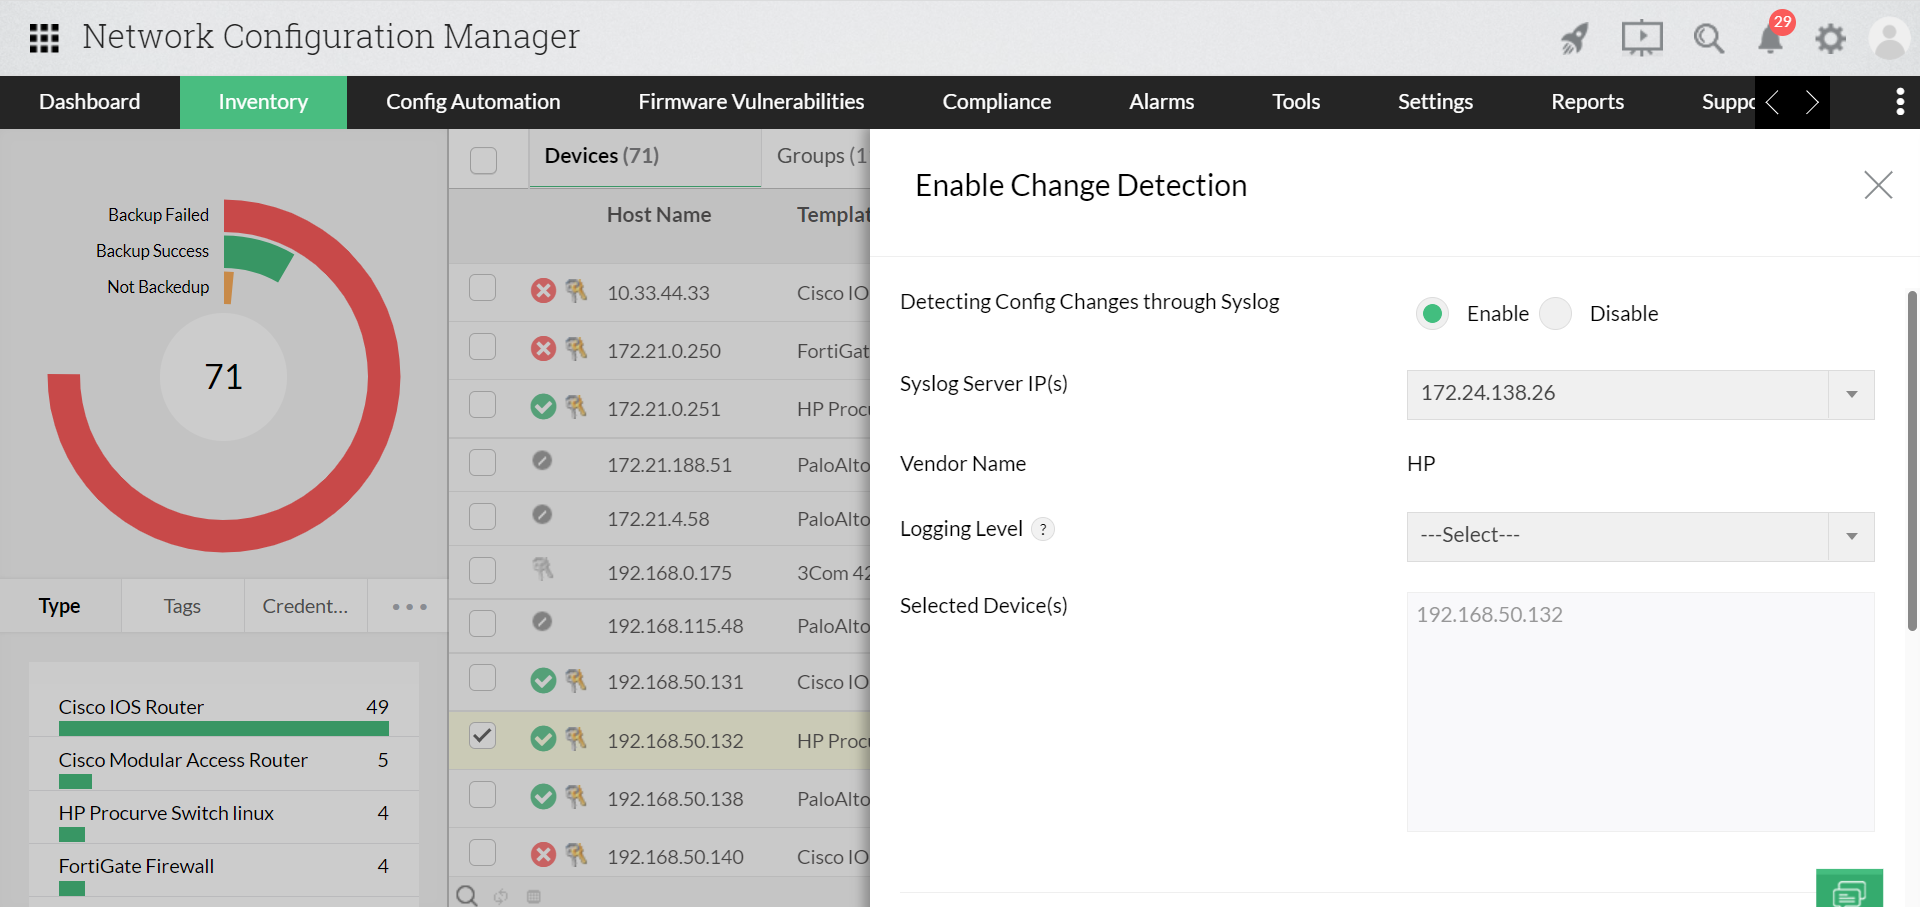The width and height of the screenshot is (1920, 907).
Task: Open the demo presentation icon
Action: pyautogui.click(x=1641, y=38)
